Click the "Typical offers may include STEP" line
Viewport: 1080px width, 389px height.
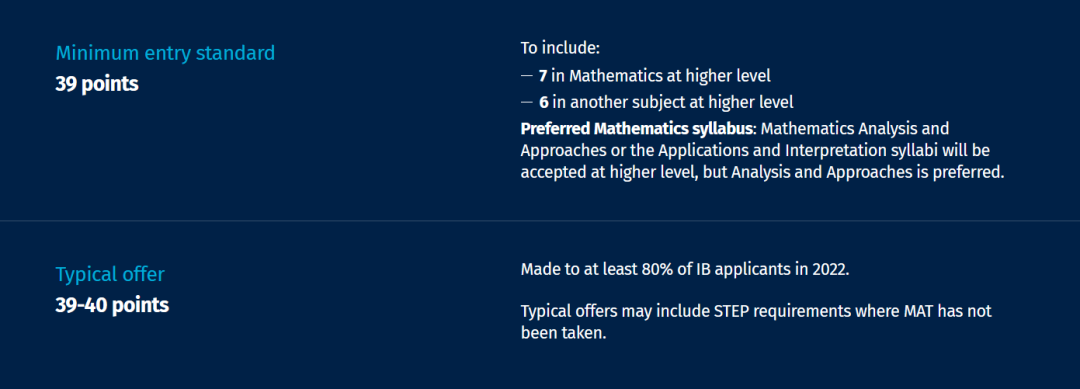click(x=756, y=311)
